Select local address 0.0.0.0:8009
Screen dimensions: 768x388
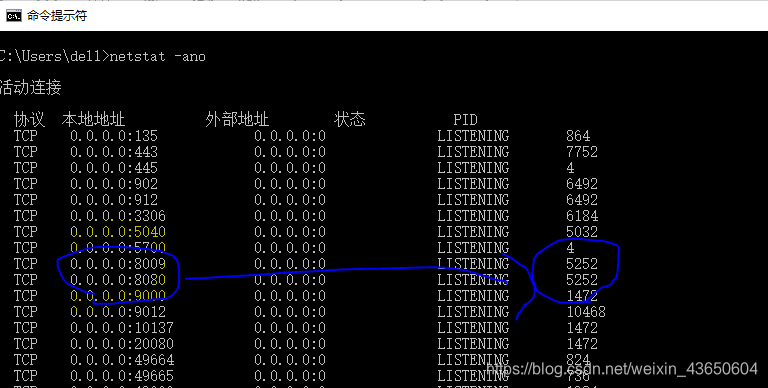[118, 264]
